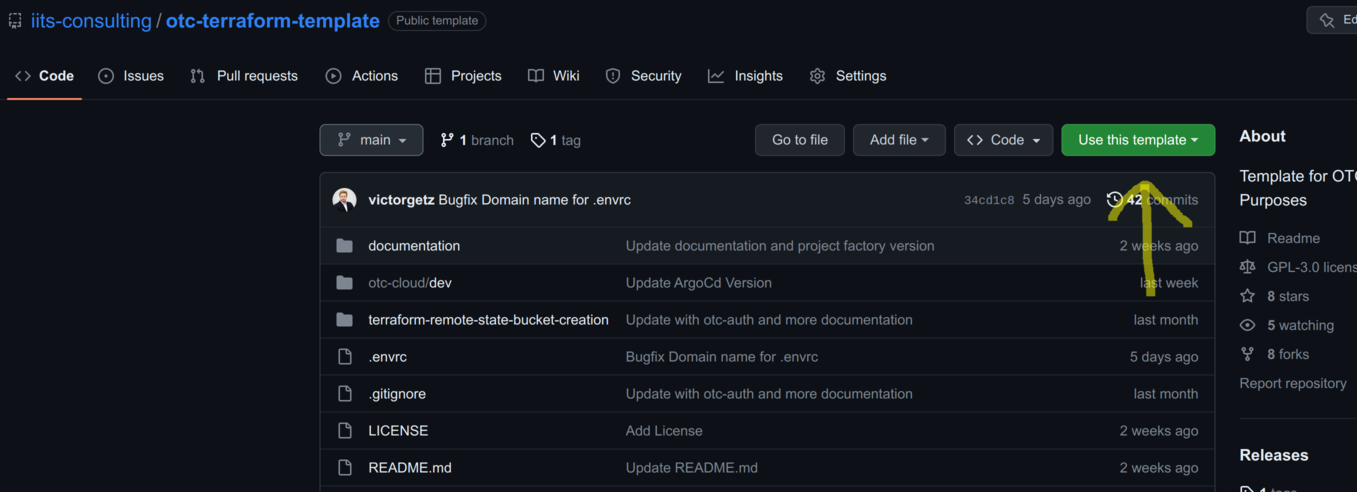Expand the Code download dropdown

click(x=1003, y=140)
